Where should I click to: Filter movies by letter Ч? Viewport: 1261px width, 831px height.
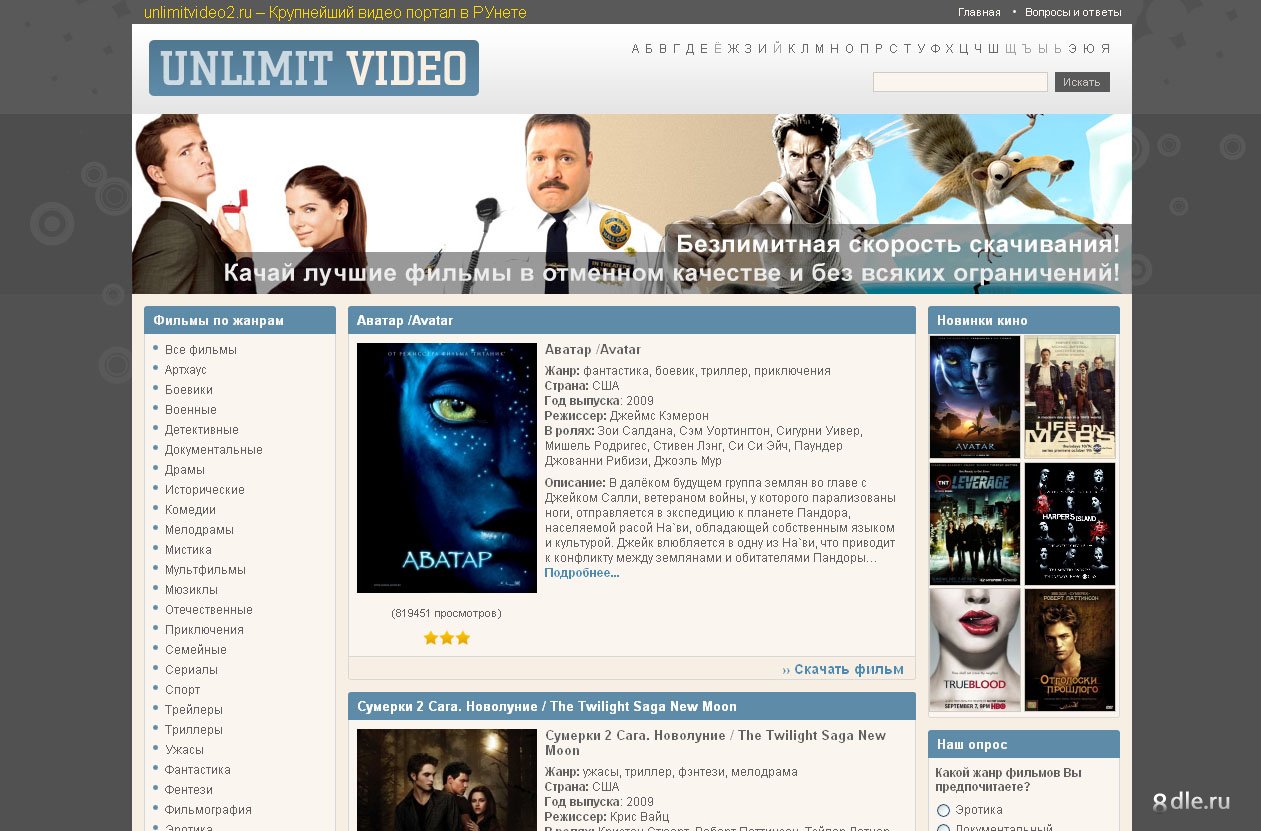978,49
